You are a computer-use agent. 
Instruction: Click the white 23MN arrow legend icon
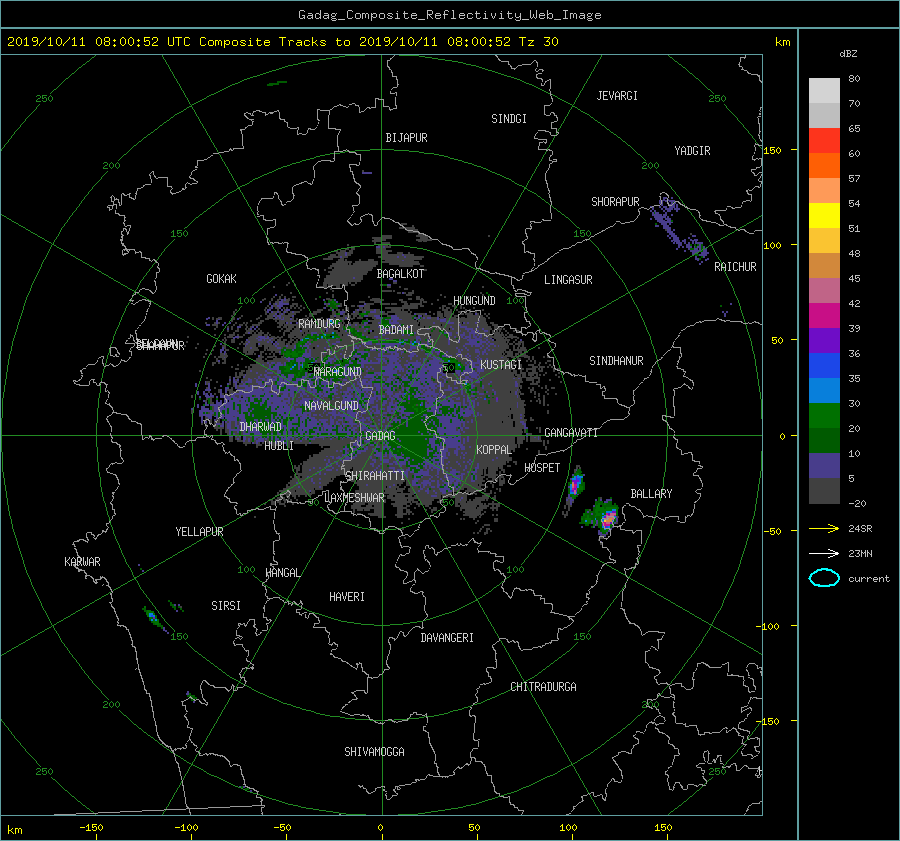click(x=824, y=553)
